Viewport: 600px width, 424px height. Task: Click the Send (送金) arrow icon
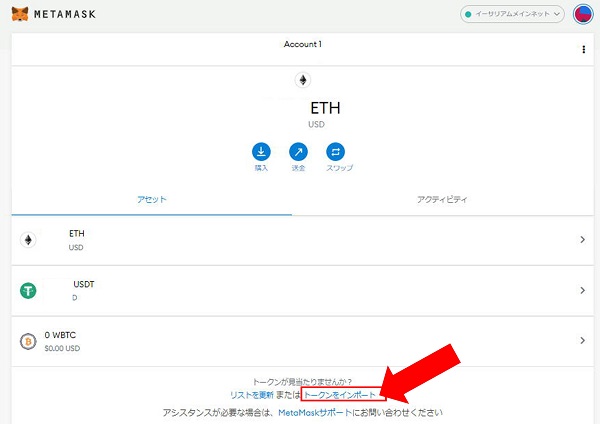click(298, 152)
